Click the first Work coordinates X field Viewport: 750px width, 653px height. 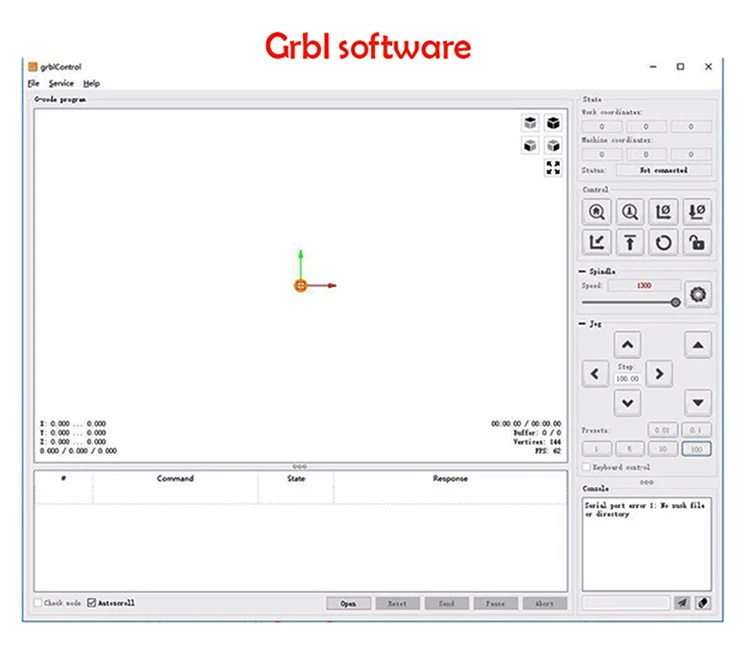[x=602, y=126]
